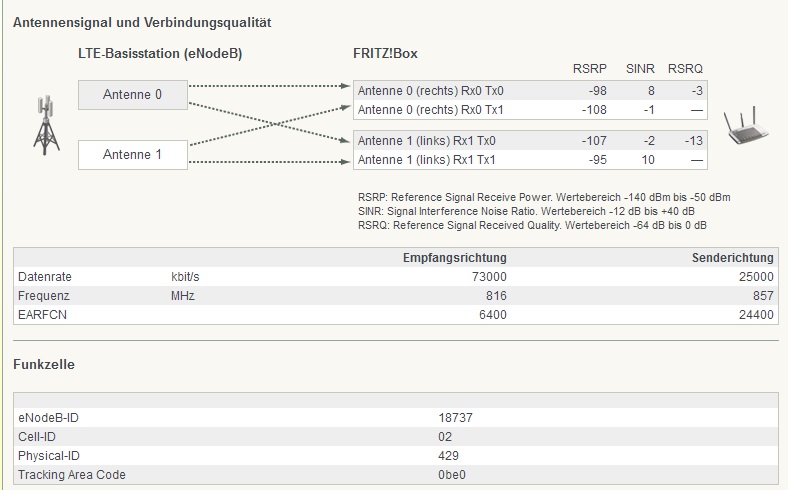Click the RSRQ Reference Signal Received Quality line

(532, 226)
